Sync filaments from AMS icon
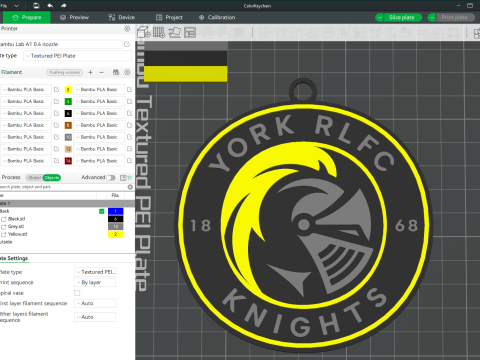 click(x=116, y=72)
